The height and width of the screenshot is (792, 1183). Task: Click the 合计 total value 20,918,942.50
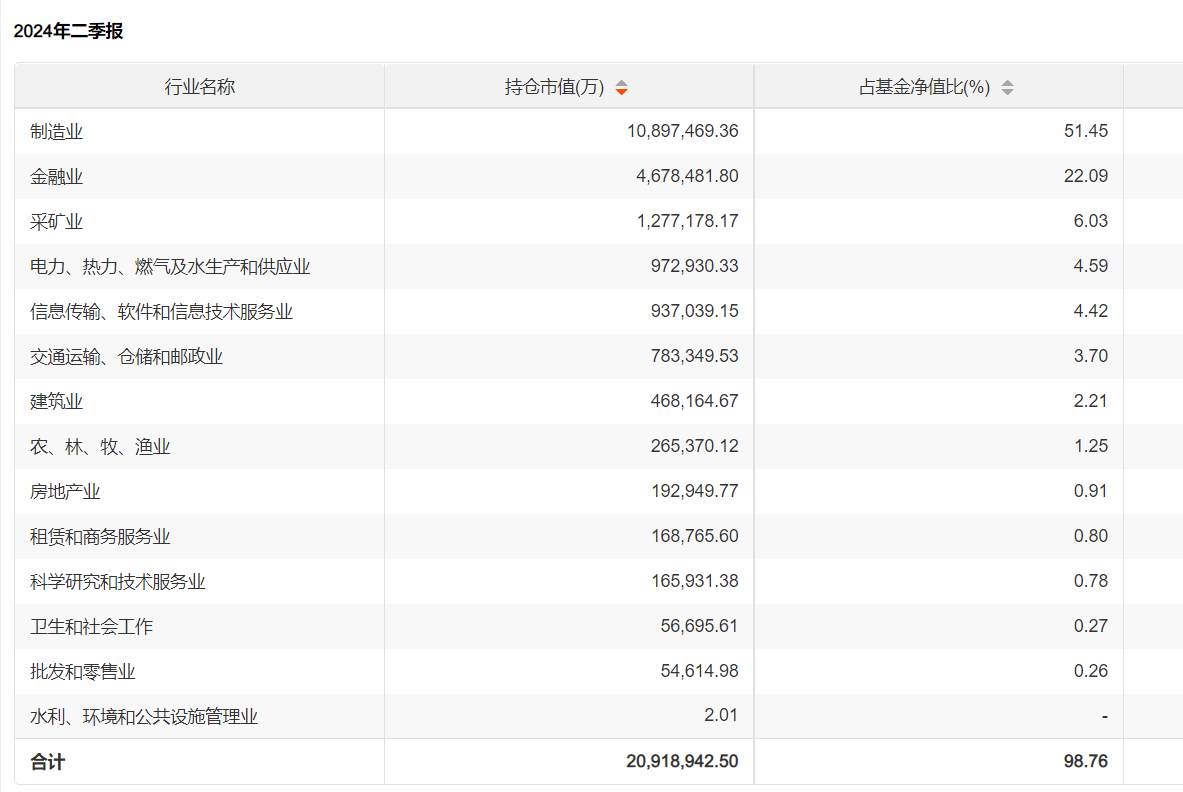pos(683,761)
